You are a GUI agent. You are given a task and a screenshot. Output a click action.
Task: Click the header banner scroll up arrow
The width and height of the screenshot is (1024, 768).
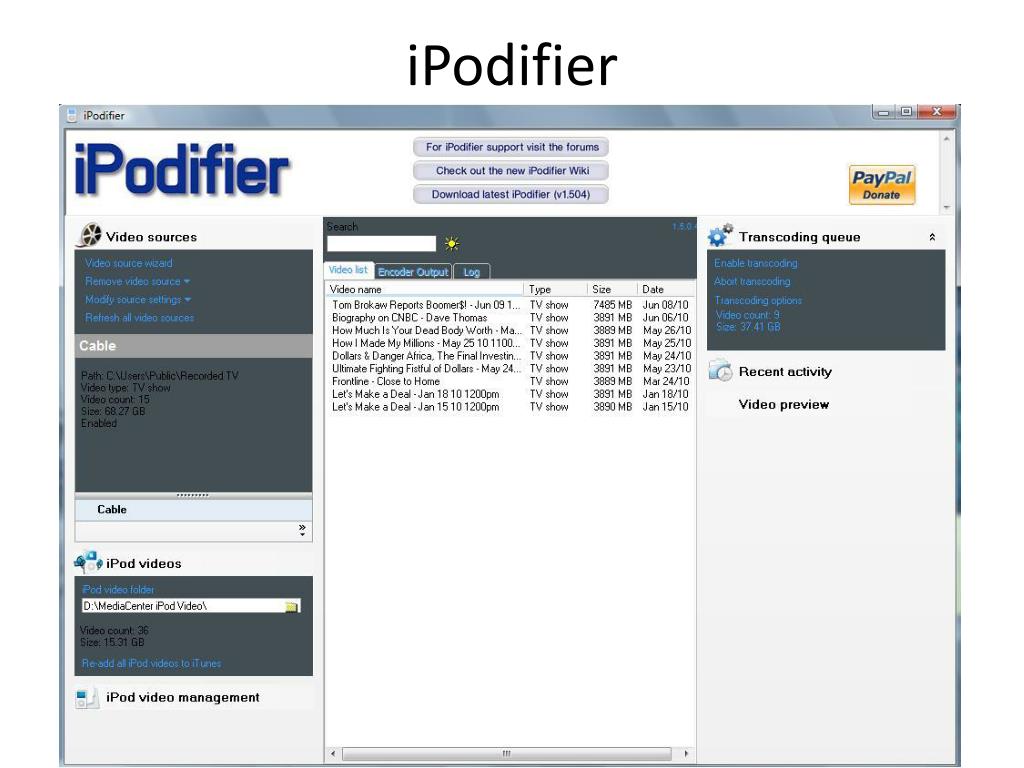(x=946, y=139)
